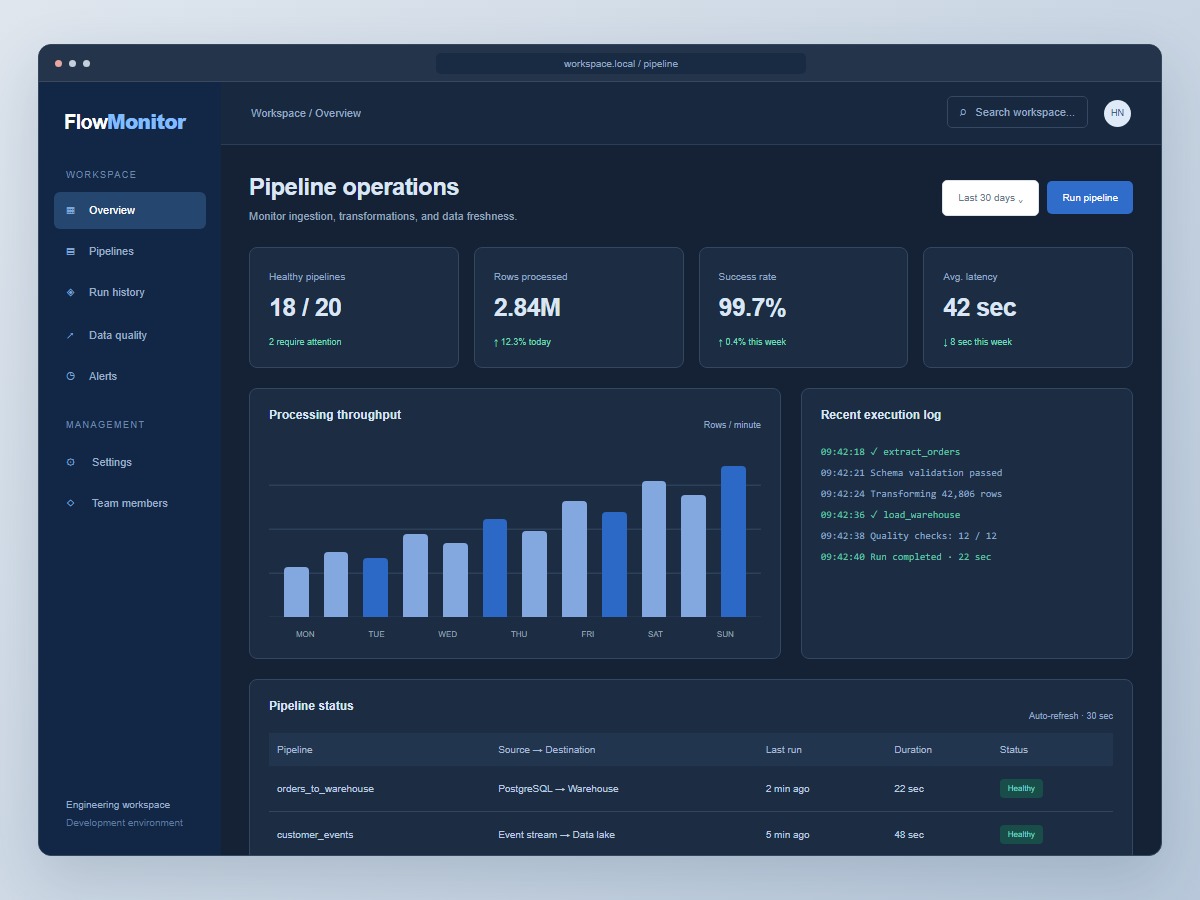1200x900 pixels.
Task: Open the Overview menu item
Action: pos(130,211)
